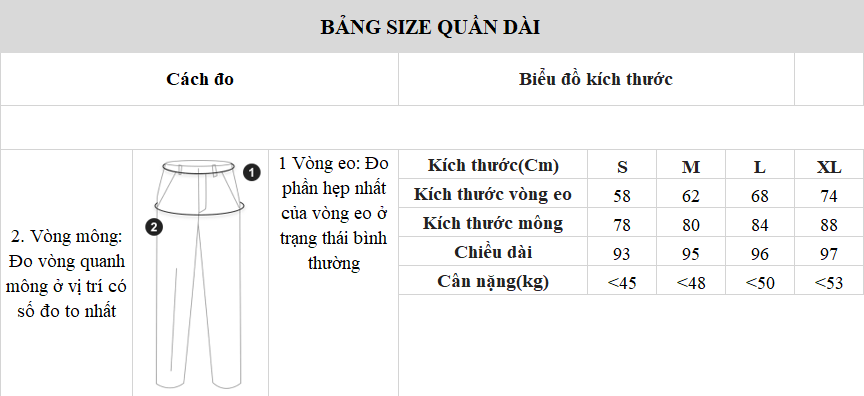Viewport: 864px width, 396px height.
Task: Click weight value <50 for size L
Action: (x=760, y=283)
